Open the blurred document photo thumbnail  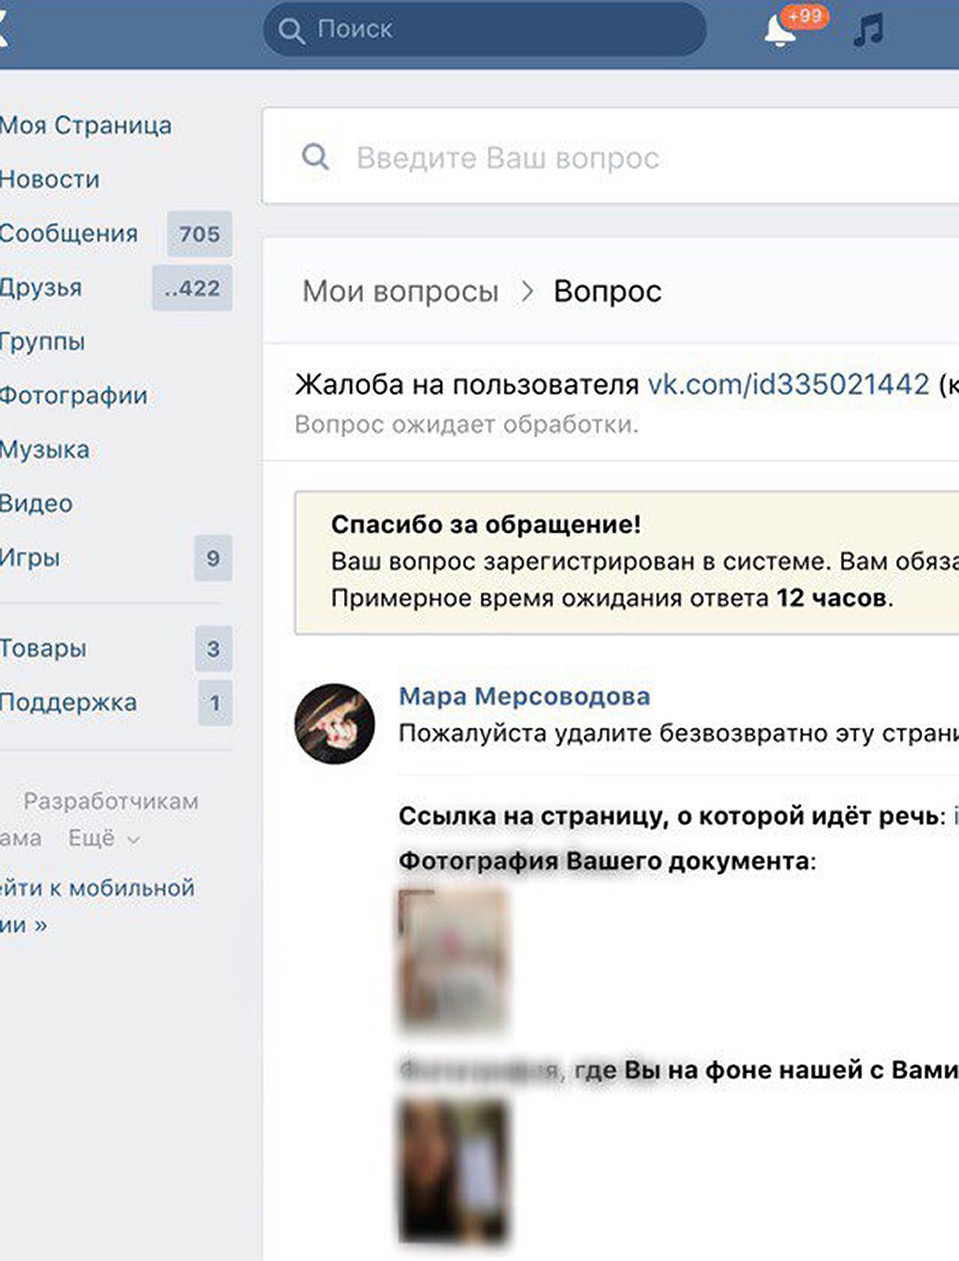click(453, 960)
